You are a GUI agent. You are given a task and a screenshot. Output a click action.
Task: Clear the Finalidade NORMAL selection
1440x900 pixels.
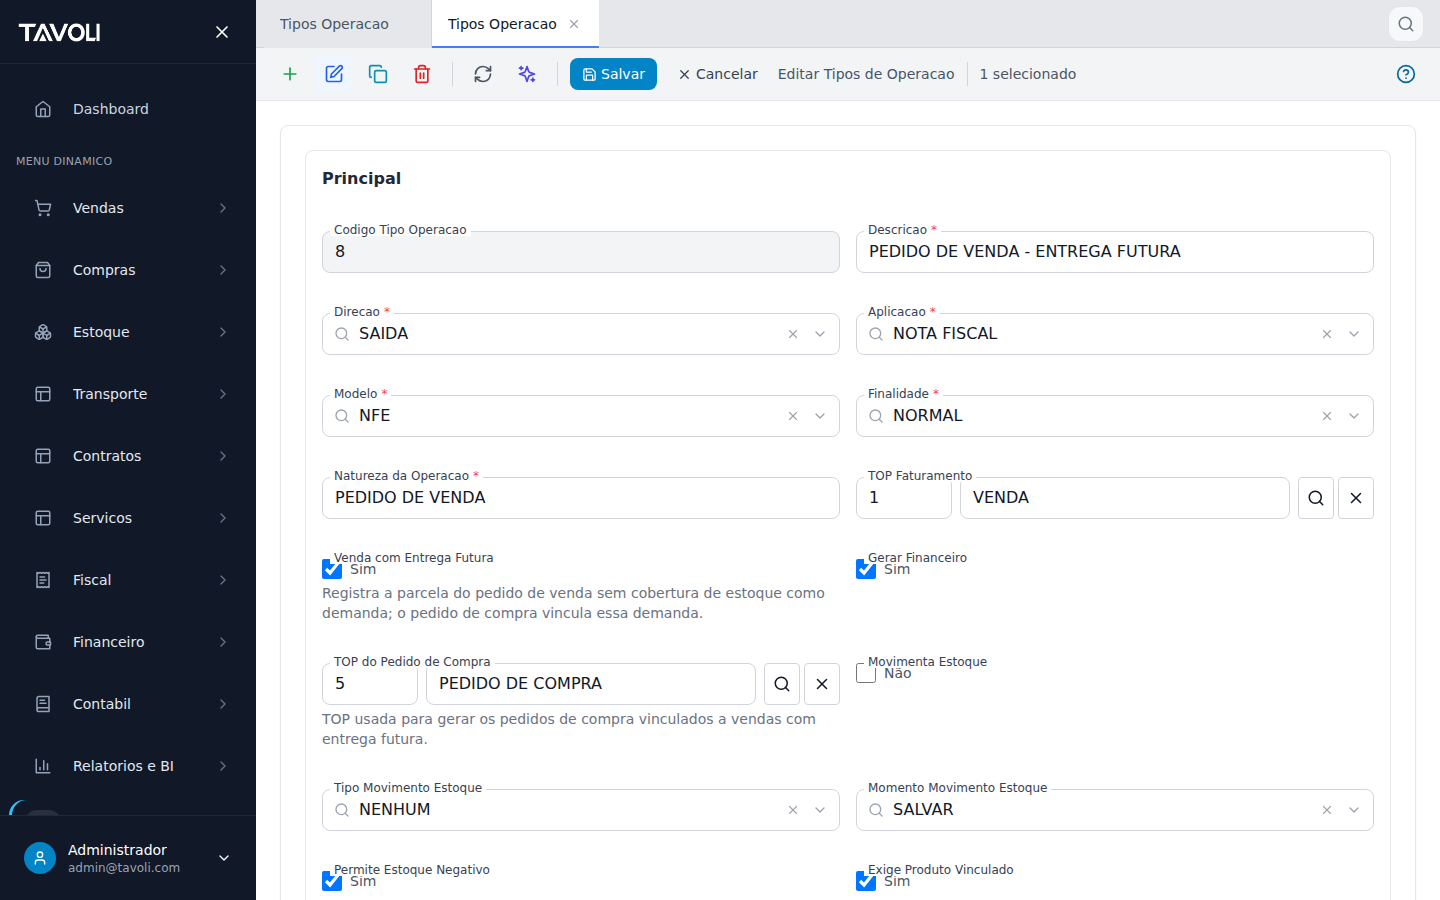(1327, 416)
